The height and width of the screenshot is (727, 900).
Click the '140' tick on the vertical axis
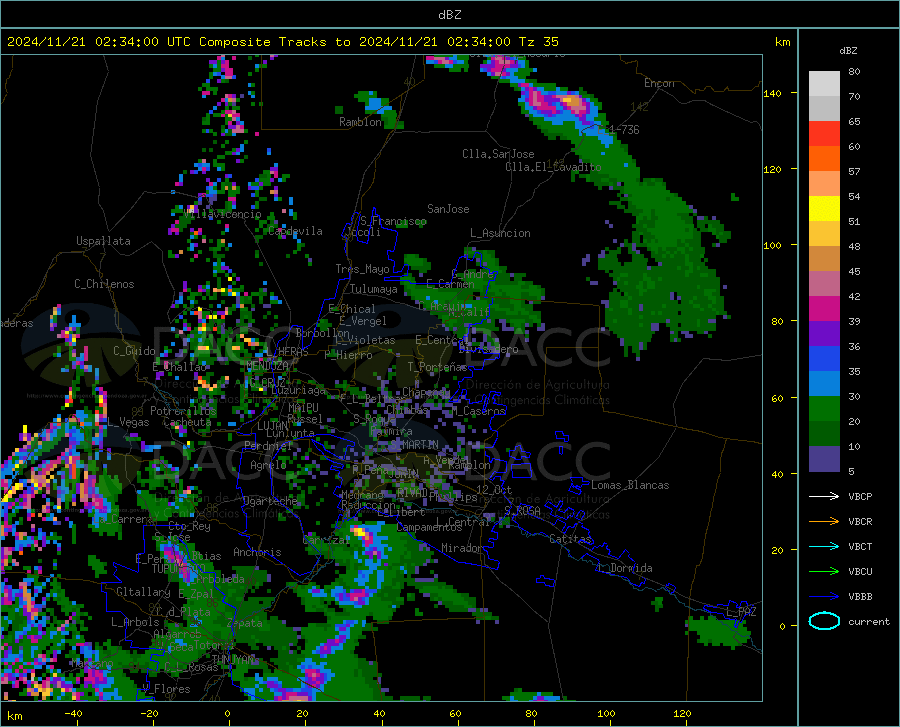[x=772, y=93]
